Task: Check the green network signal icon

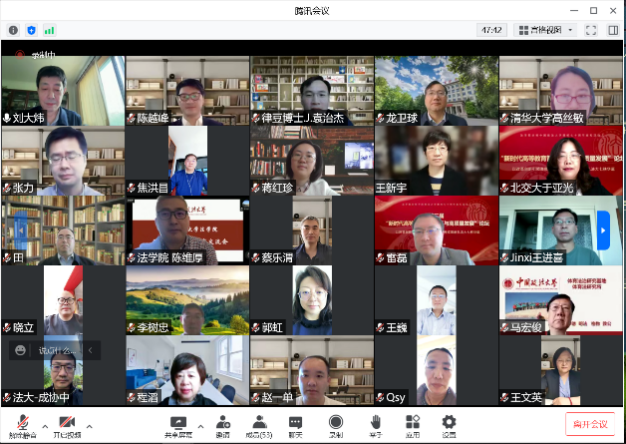Action: (49, 31)
